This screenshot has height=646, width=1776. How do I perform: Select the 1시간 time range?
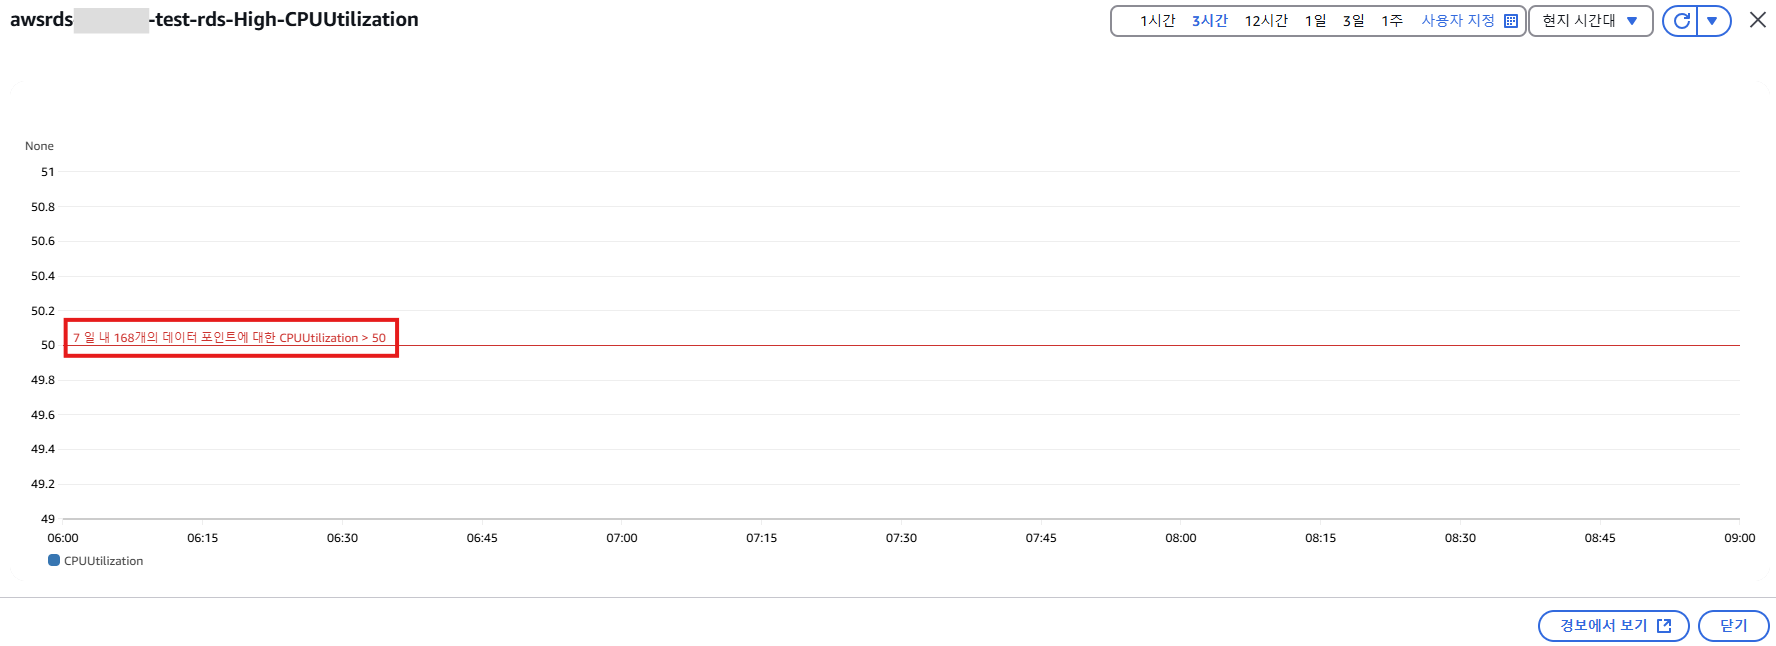pos(1157,21)
